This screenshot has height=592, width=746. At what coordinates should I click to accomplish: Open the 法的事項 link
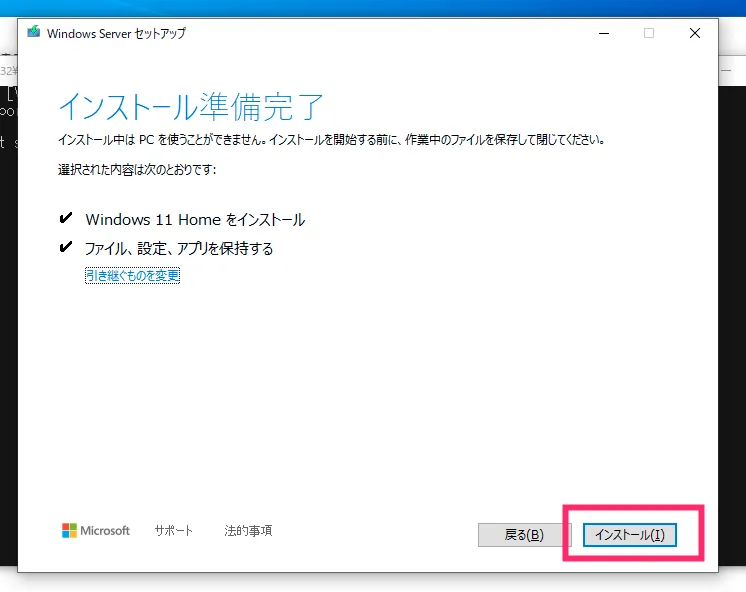(x=248, y=531)
